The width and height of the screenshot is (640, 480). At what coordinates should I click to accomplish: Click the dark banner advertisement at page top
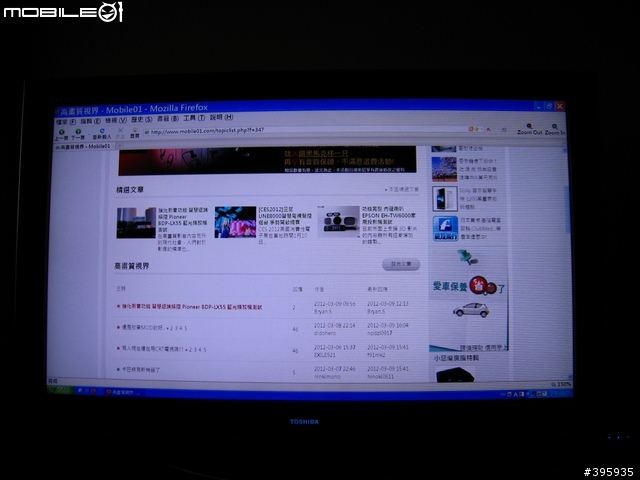tap(267, 160)
